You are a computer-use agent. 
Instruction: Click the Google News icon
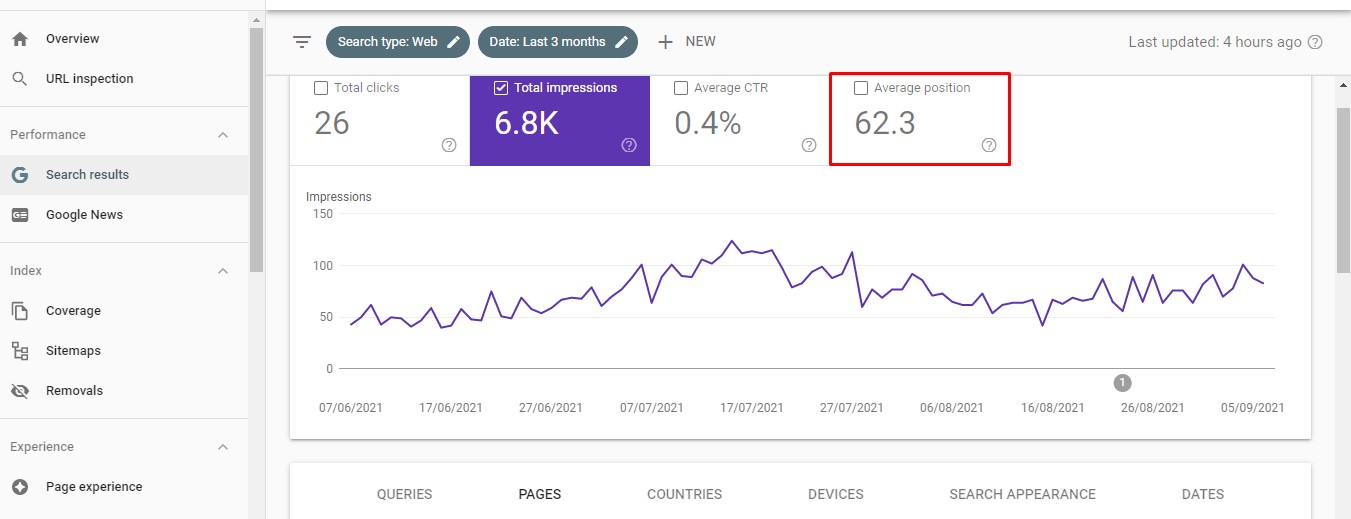(x=19, y=215)
